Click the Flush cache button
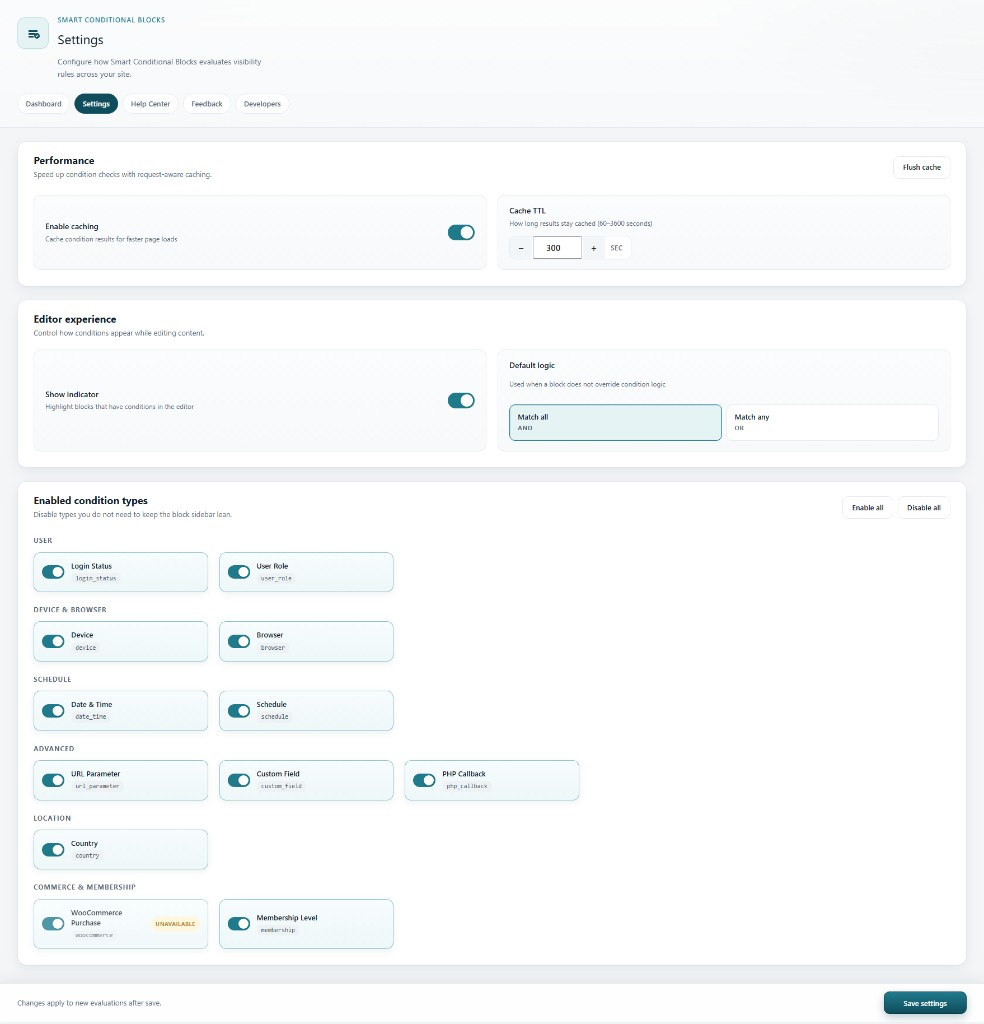Screen dimensions: 984x1024 coord(921,167)
